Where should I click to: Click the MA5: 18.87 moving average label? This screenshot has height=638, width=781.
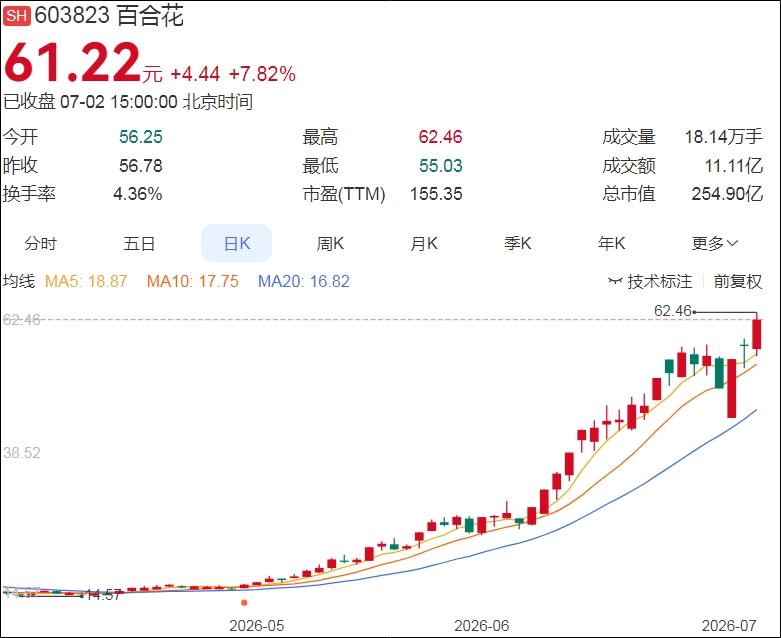pos(86,281)
